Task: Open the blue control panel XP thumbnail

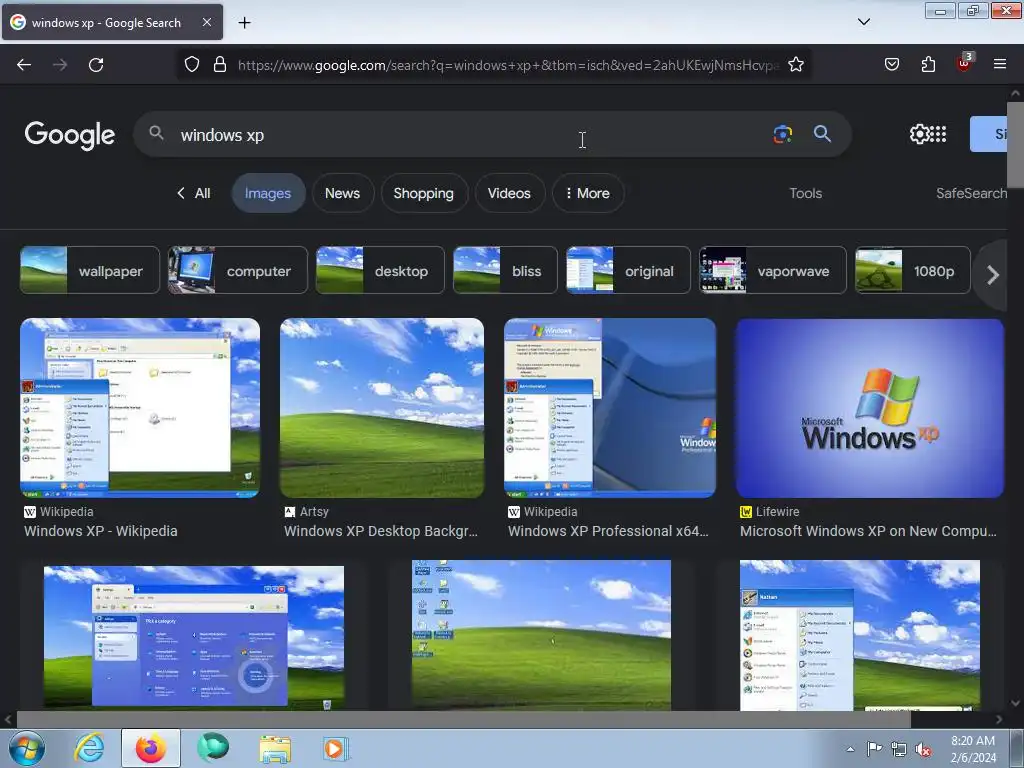Action: pos(194,636)
